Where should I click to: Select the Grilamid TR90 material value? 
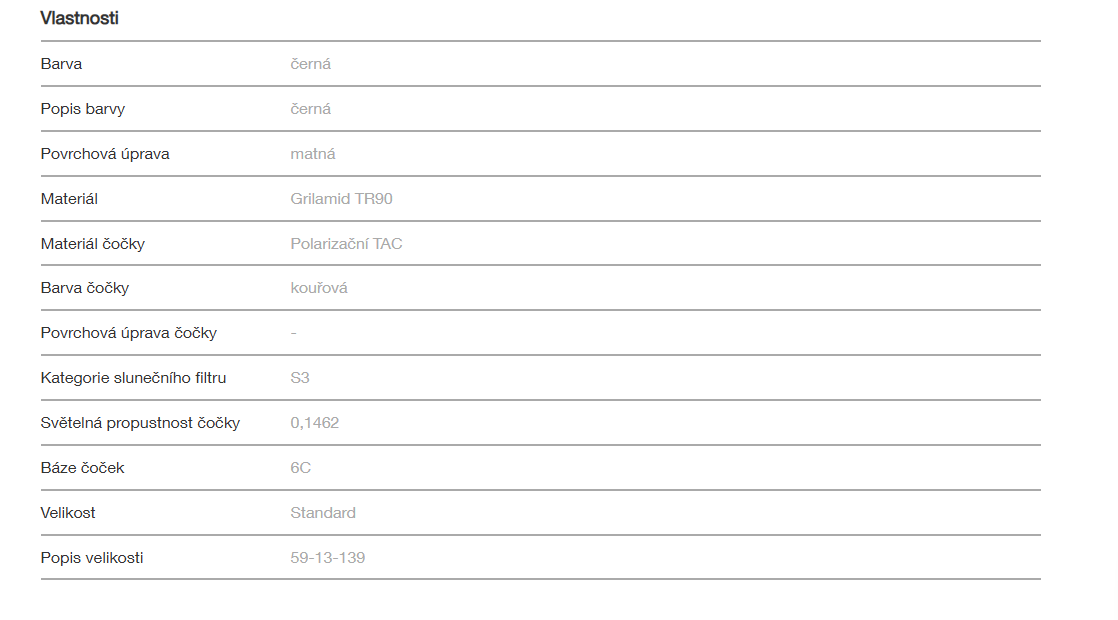341,199
